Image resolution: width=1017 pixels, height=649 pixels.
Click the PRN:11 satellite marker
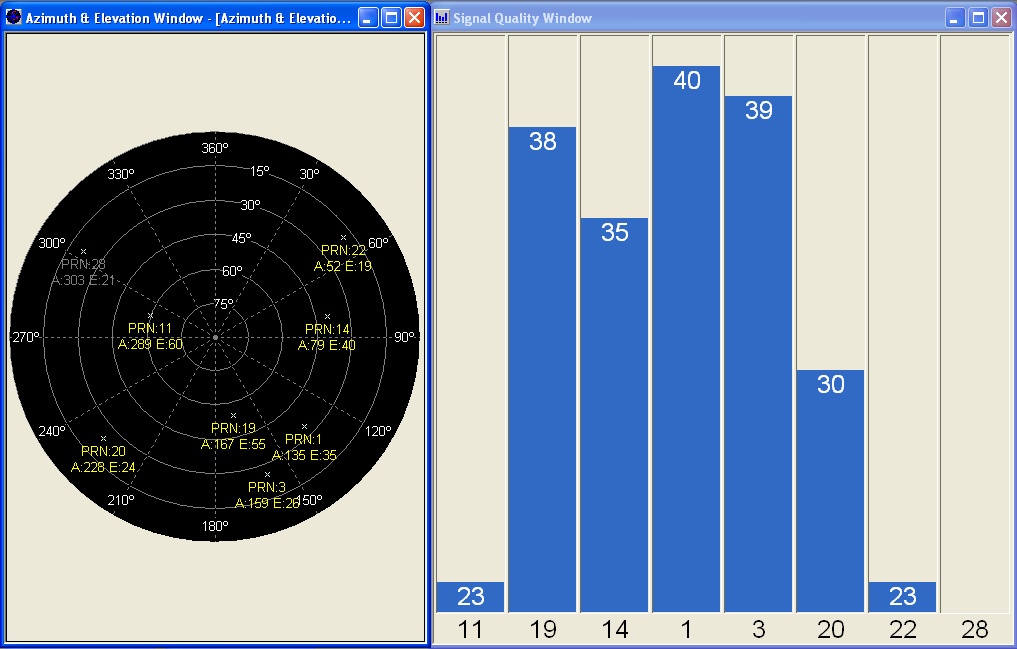point(150,316)
